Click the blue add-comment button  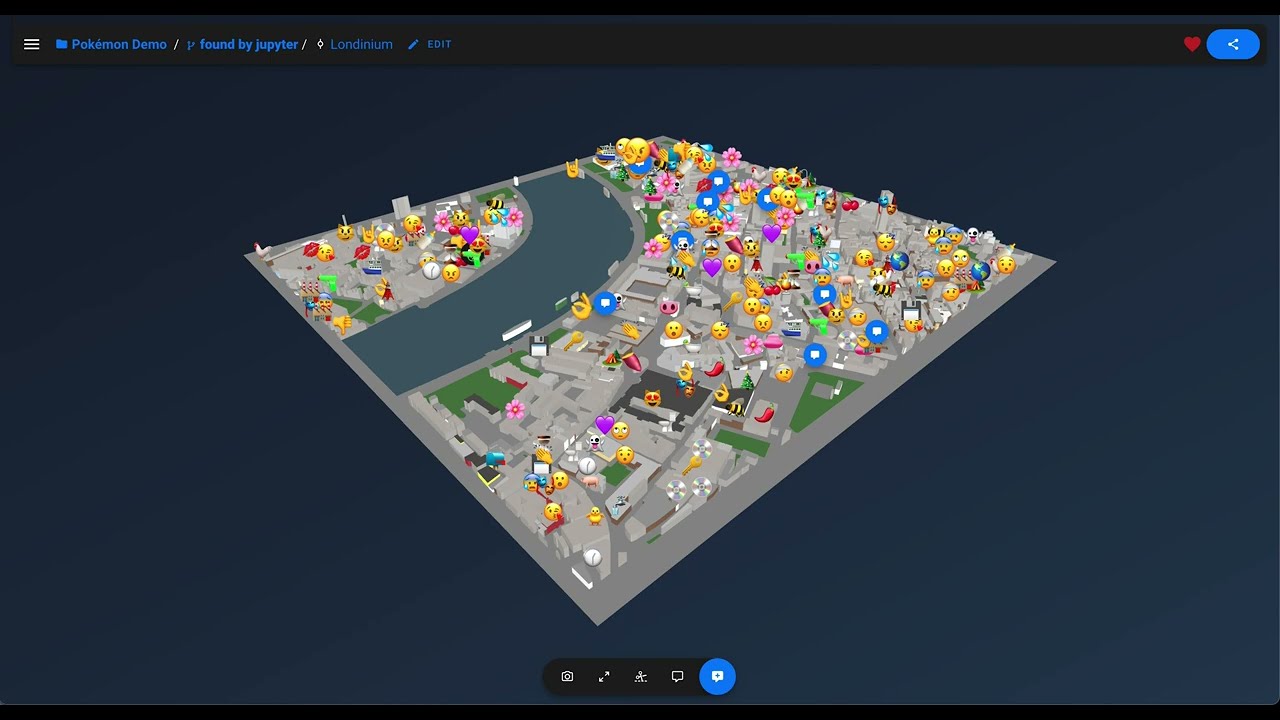tap(717, 677)
